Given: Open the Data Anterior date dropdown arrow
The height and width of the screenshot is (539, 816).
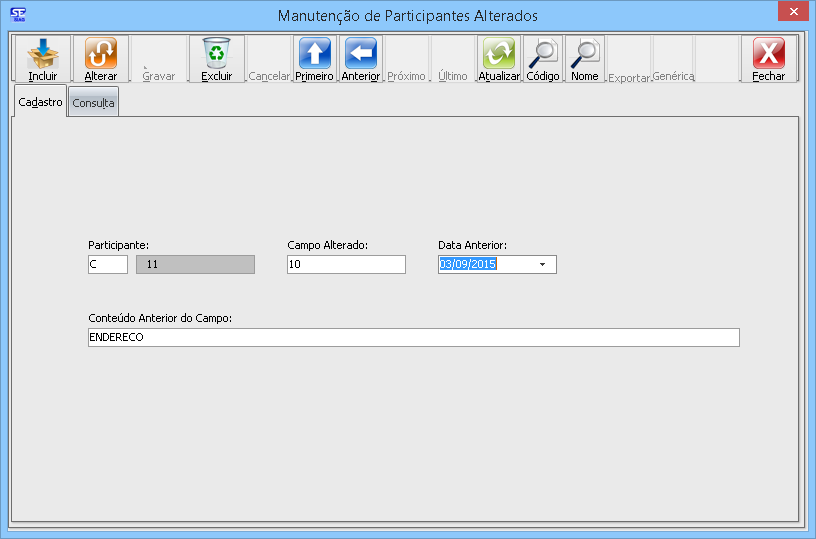Looking at the screenshot, I should click(542, 265).
